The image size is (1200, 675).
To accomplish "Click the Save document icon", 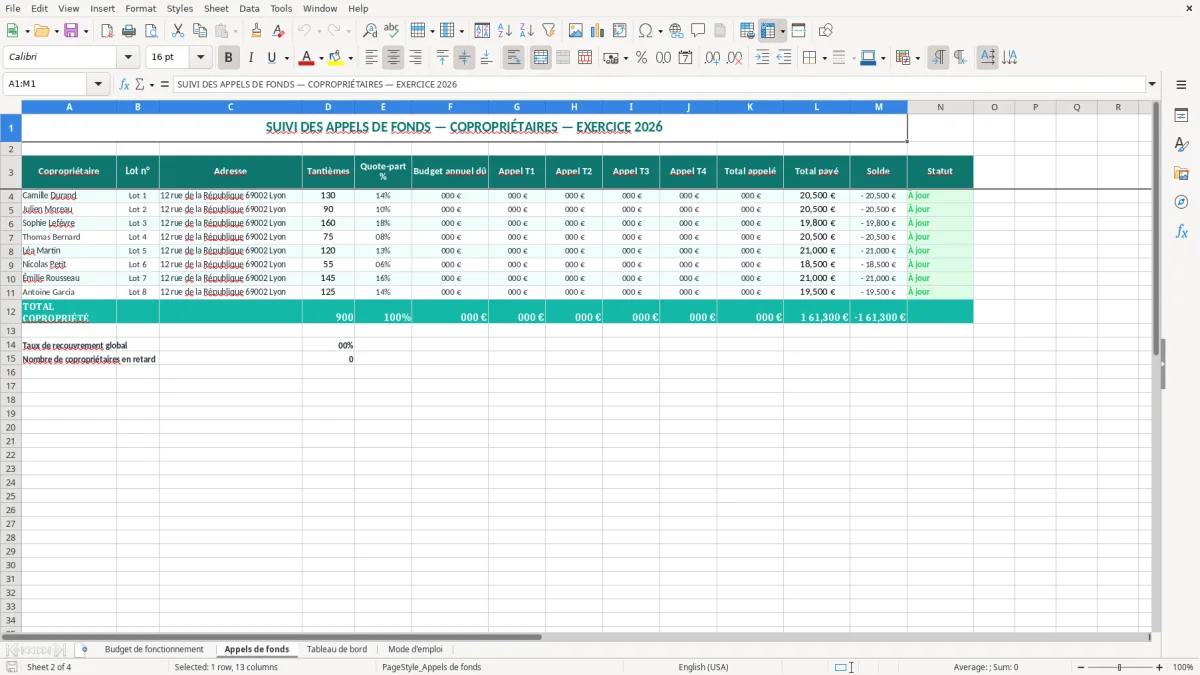I will [x=71, y=31].
